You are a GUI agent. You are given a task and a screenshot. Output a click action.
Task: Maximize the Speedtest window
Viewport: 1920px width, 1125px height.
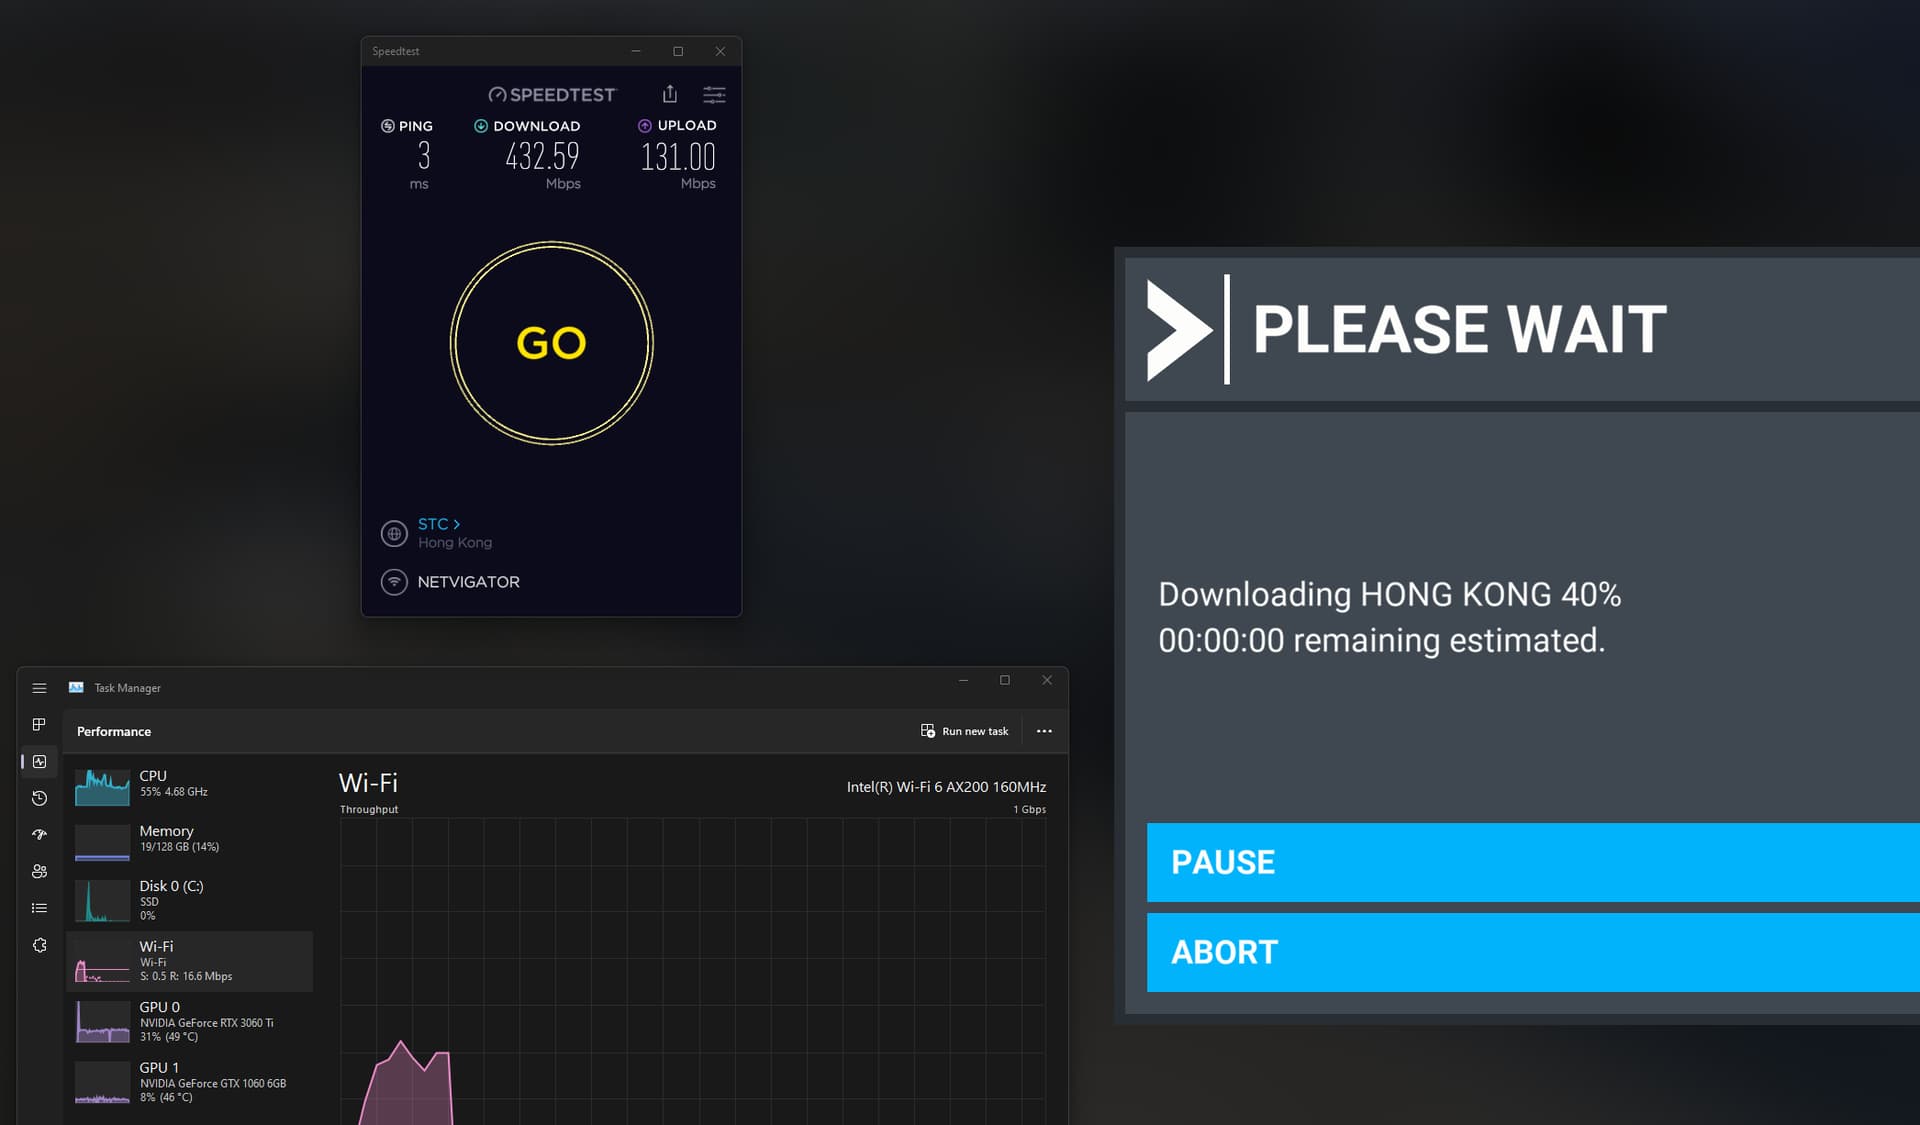pyautogui.click(x=678, y=51)
